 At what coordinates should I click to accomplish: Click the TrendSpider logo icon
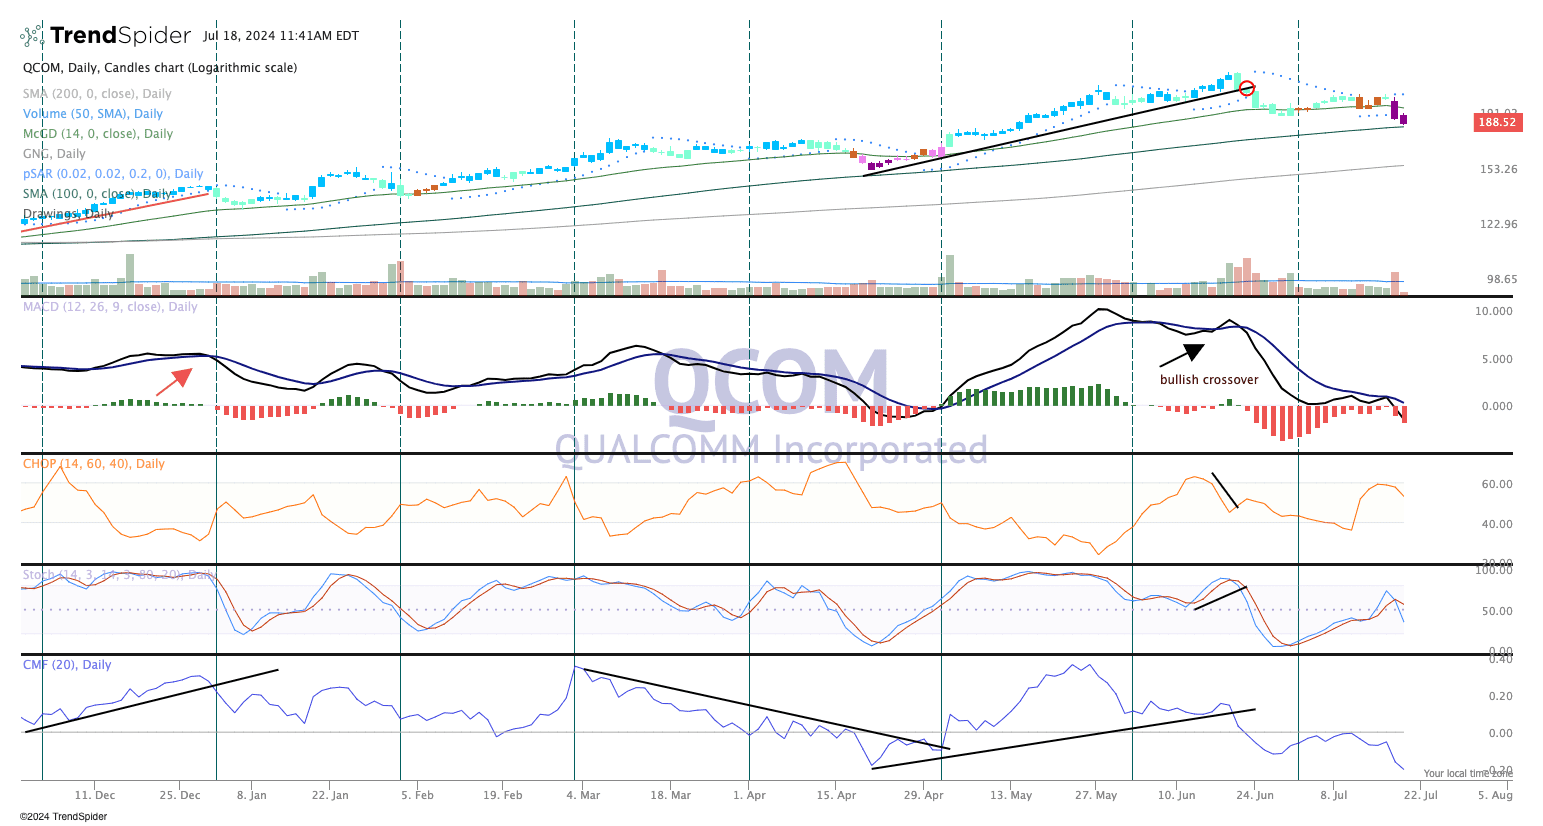click(32, 36)
